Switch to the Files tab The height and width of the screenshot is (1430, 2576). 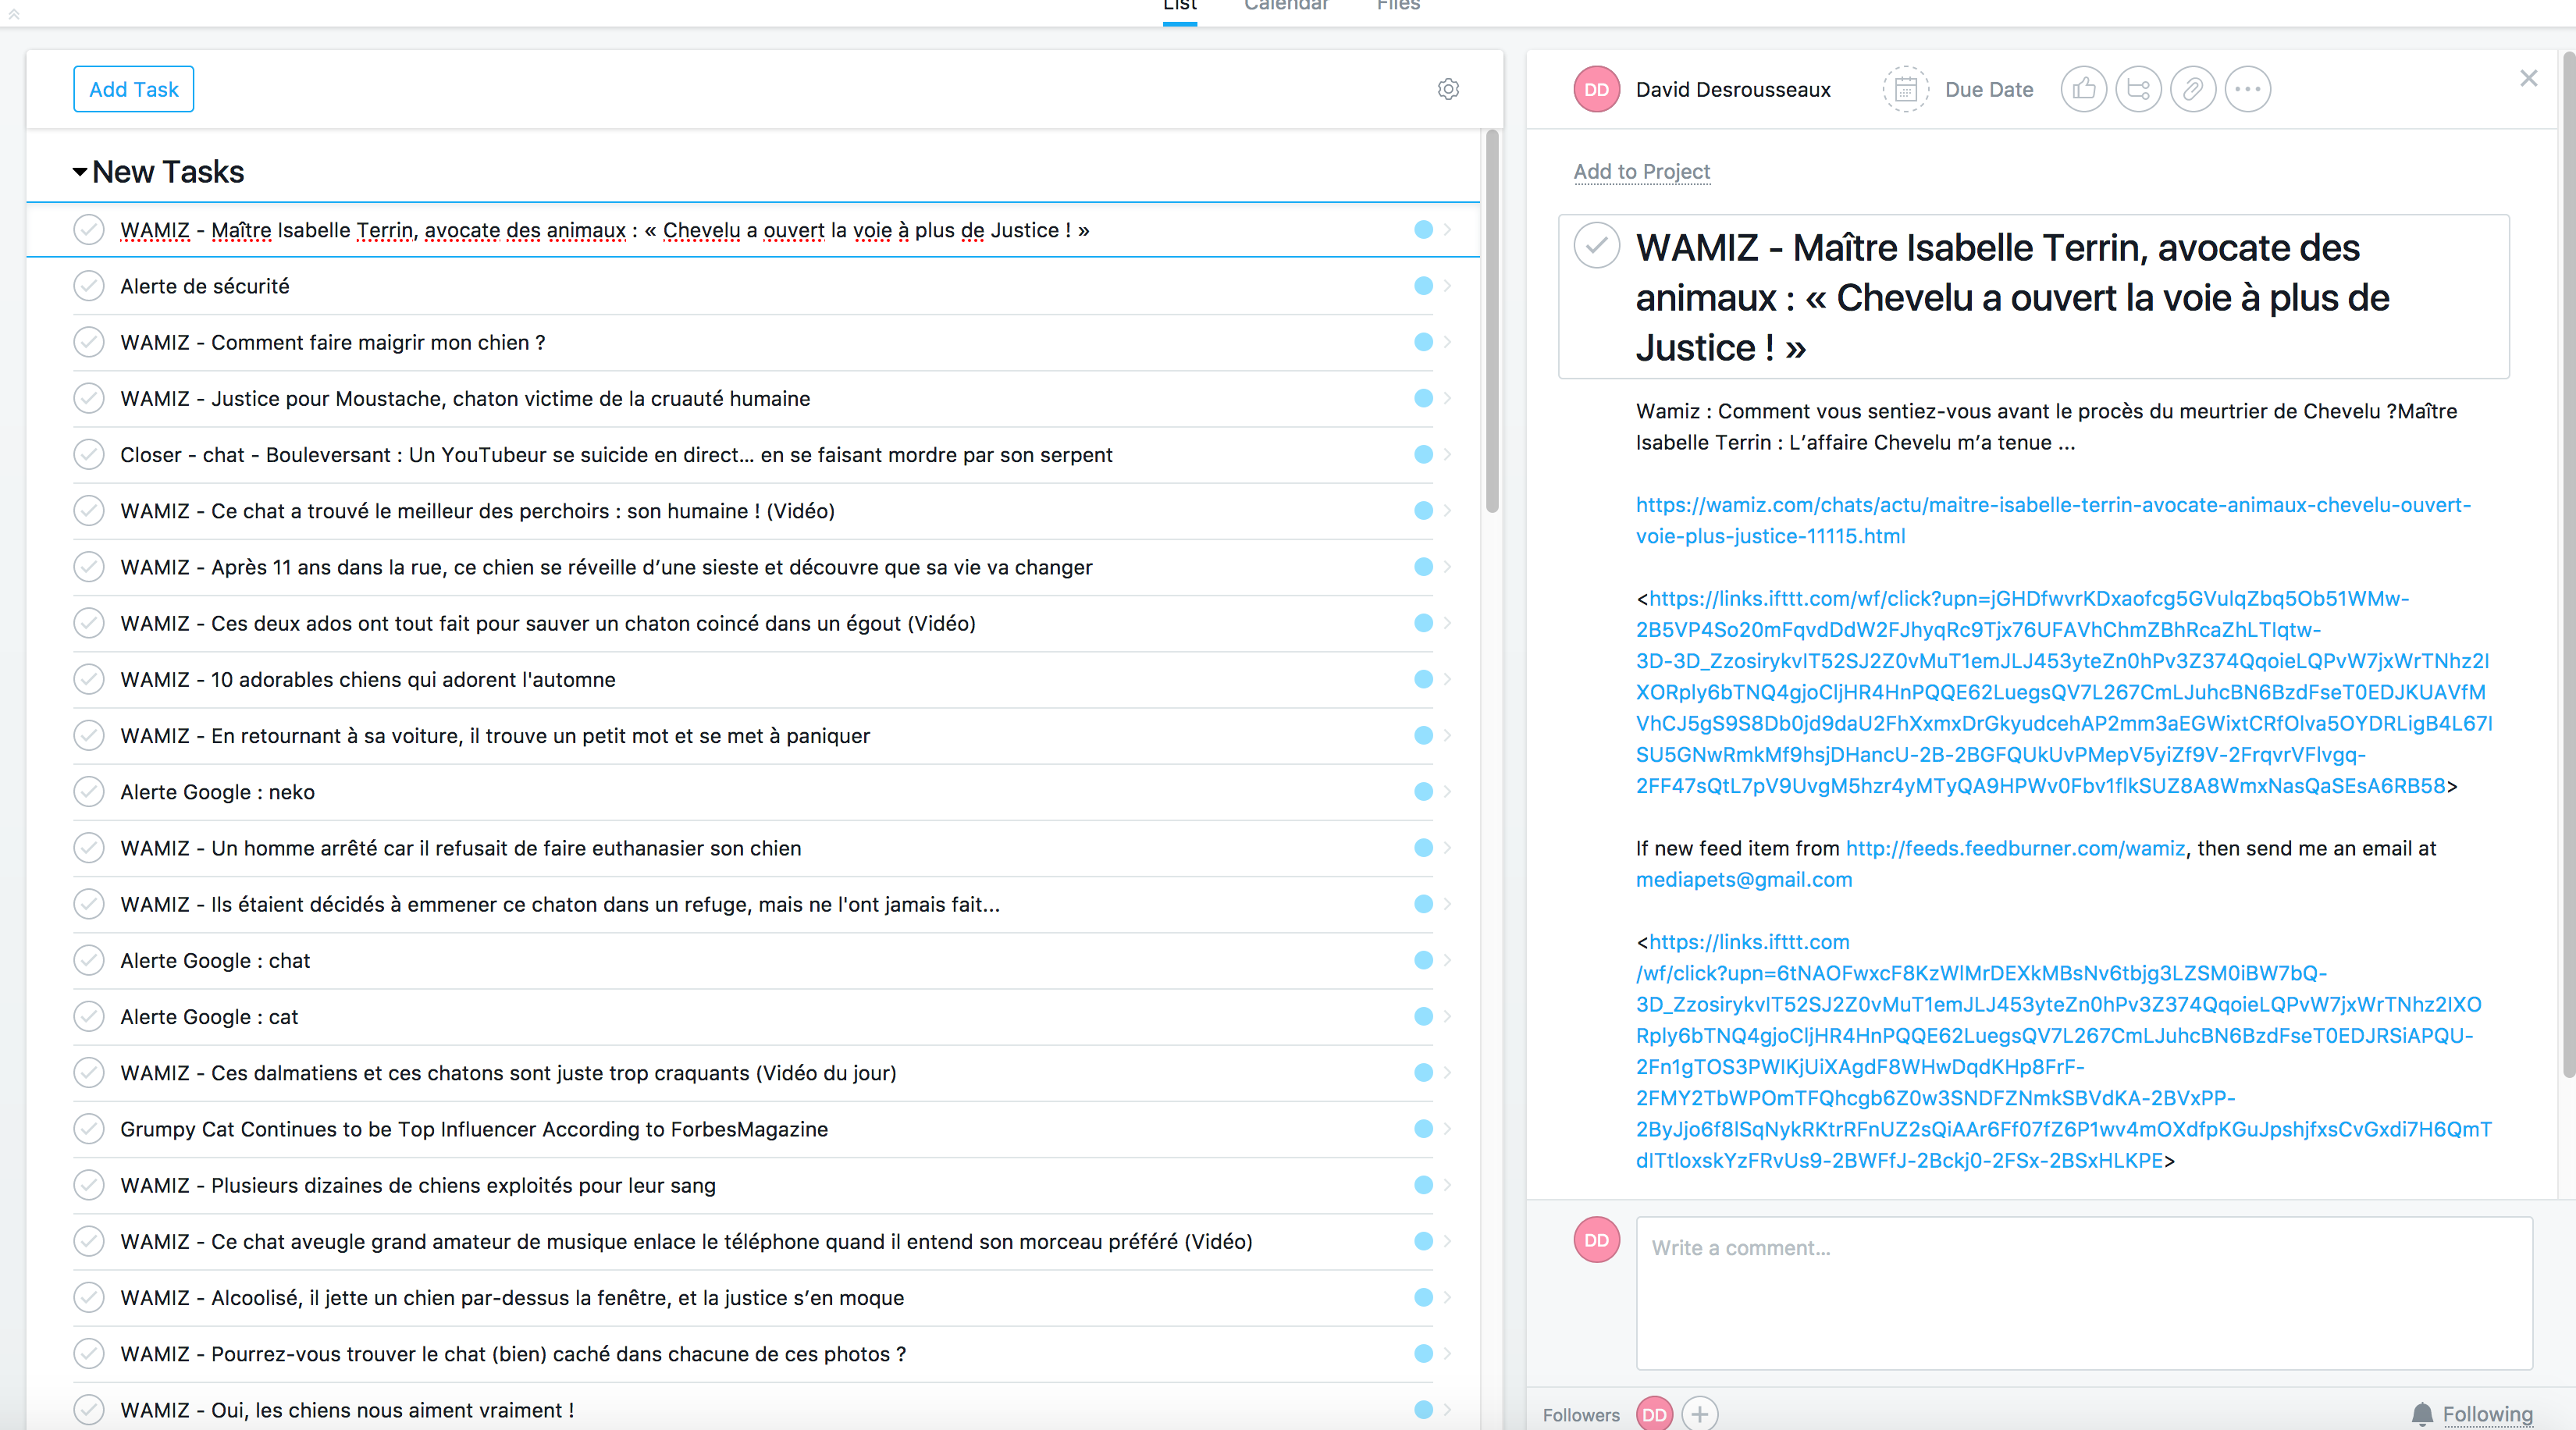pyautogui.click(x=1398, y=6)
